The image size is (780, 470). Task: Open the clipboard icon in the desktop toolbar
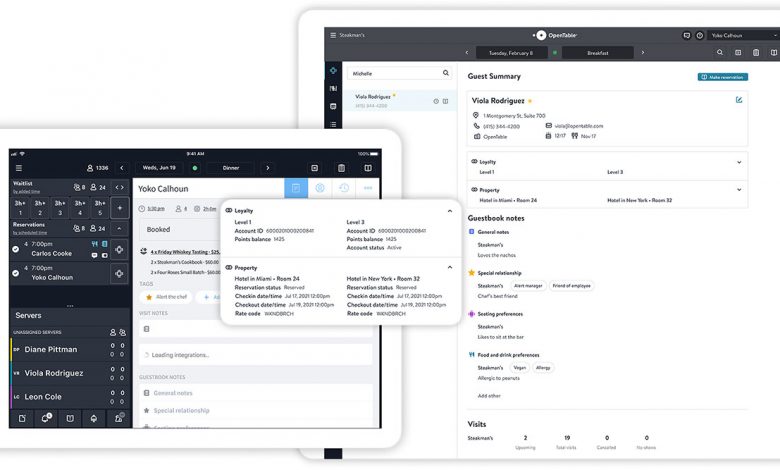[756, 52]
